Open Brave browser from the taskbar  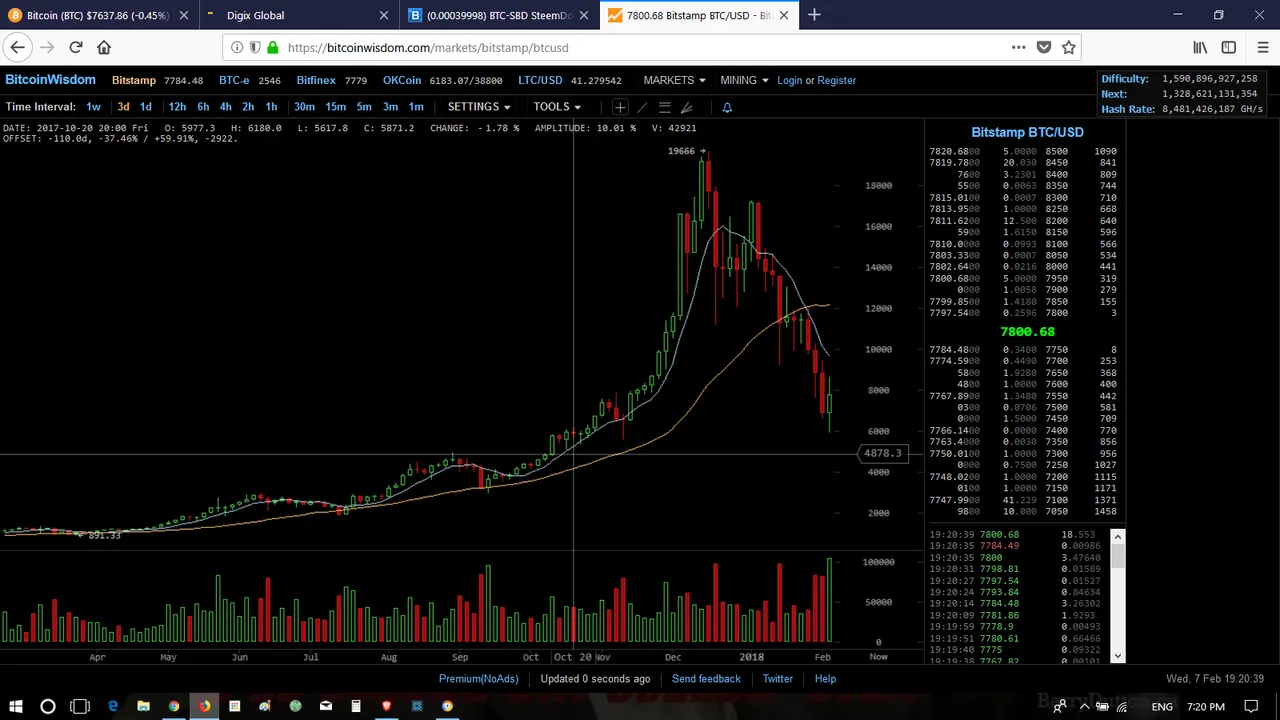pos(386,706)
